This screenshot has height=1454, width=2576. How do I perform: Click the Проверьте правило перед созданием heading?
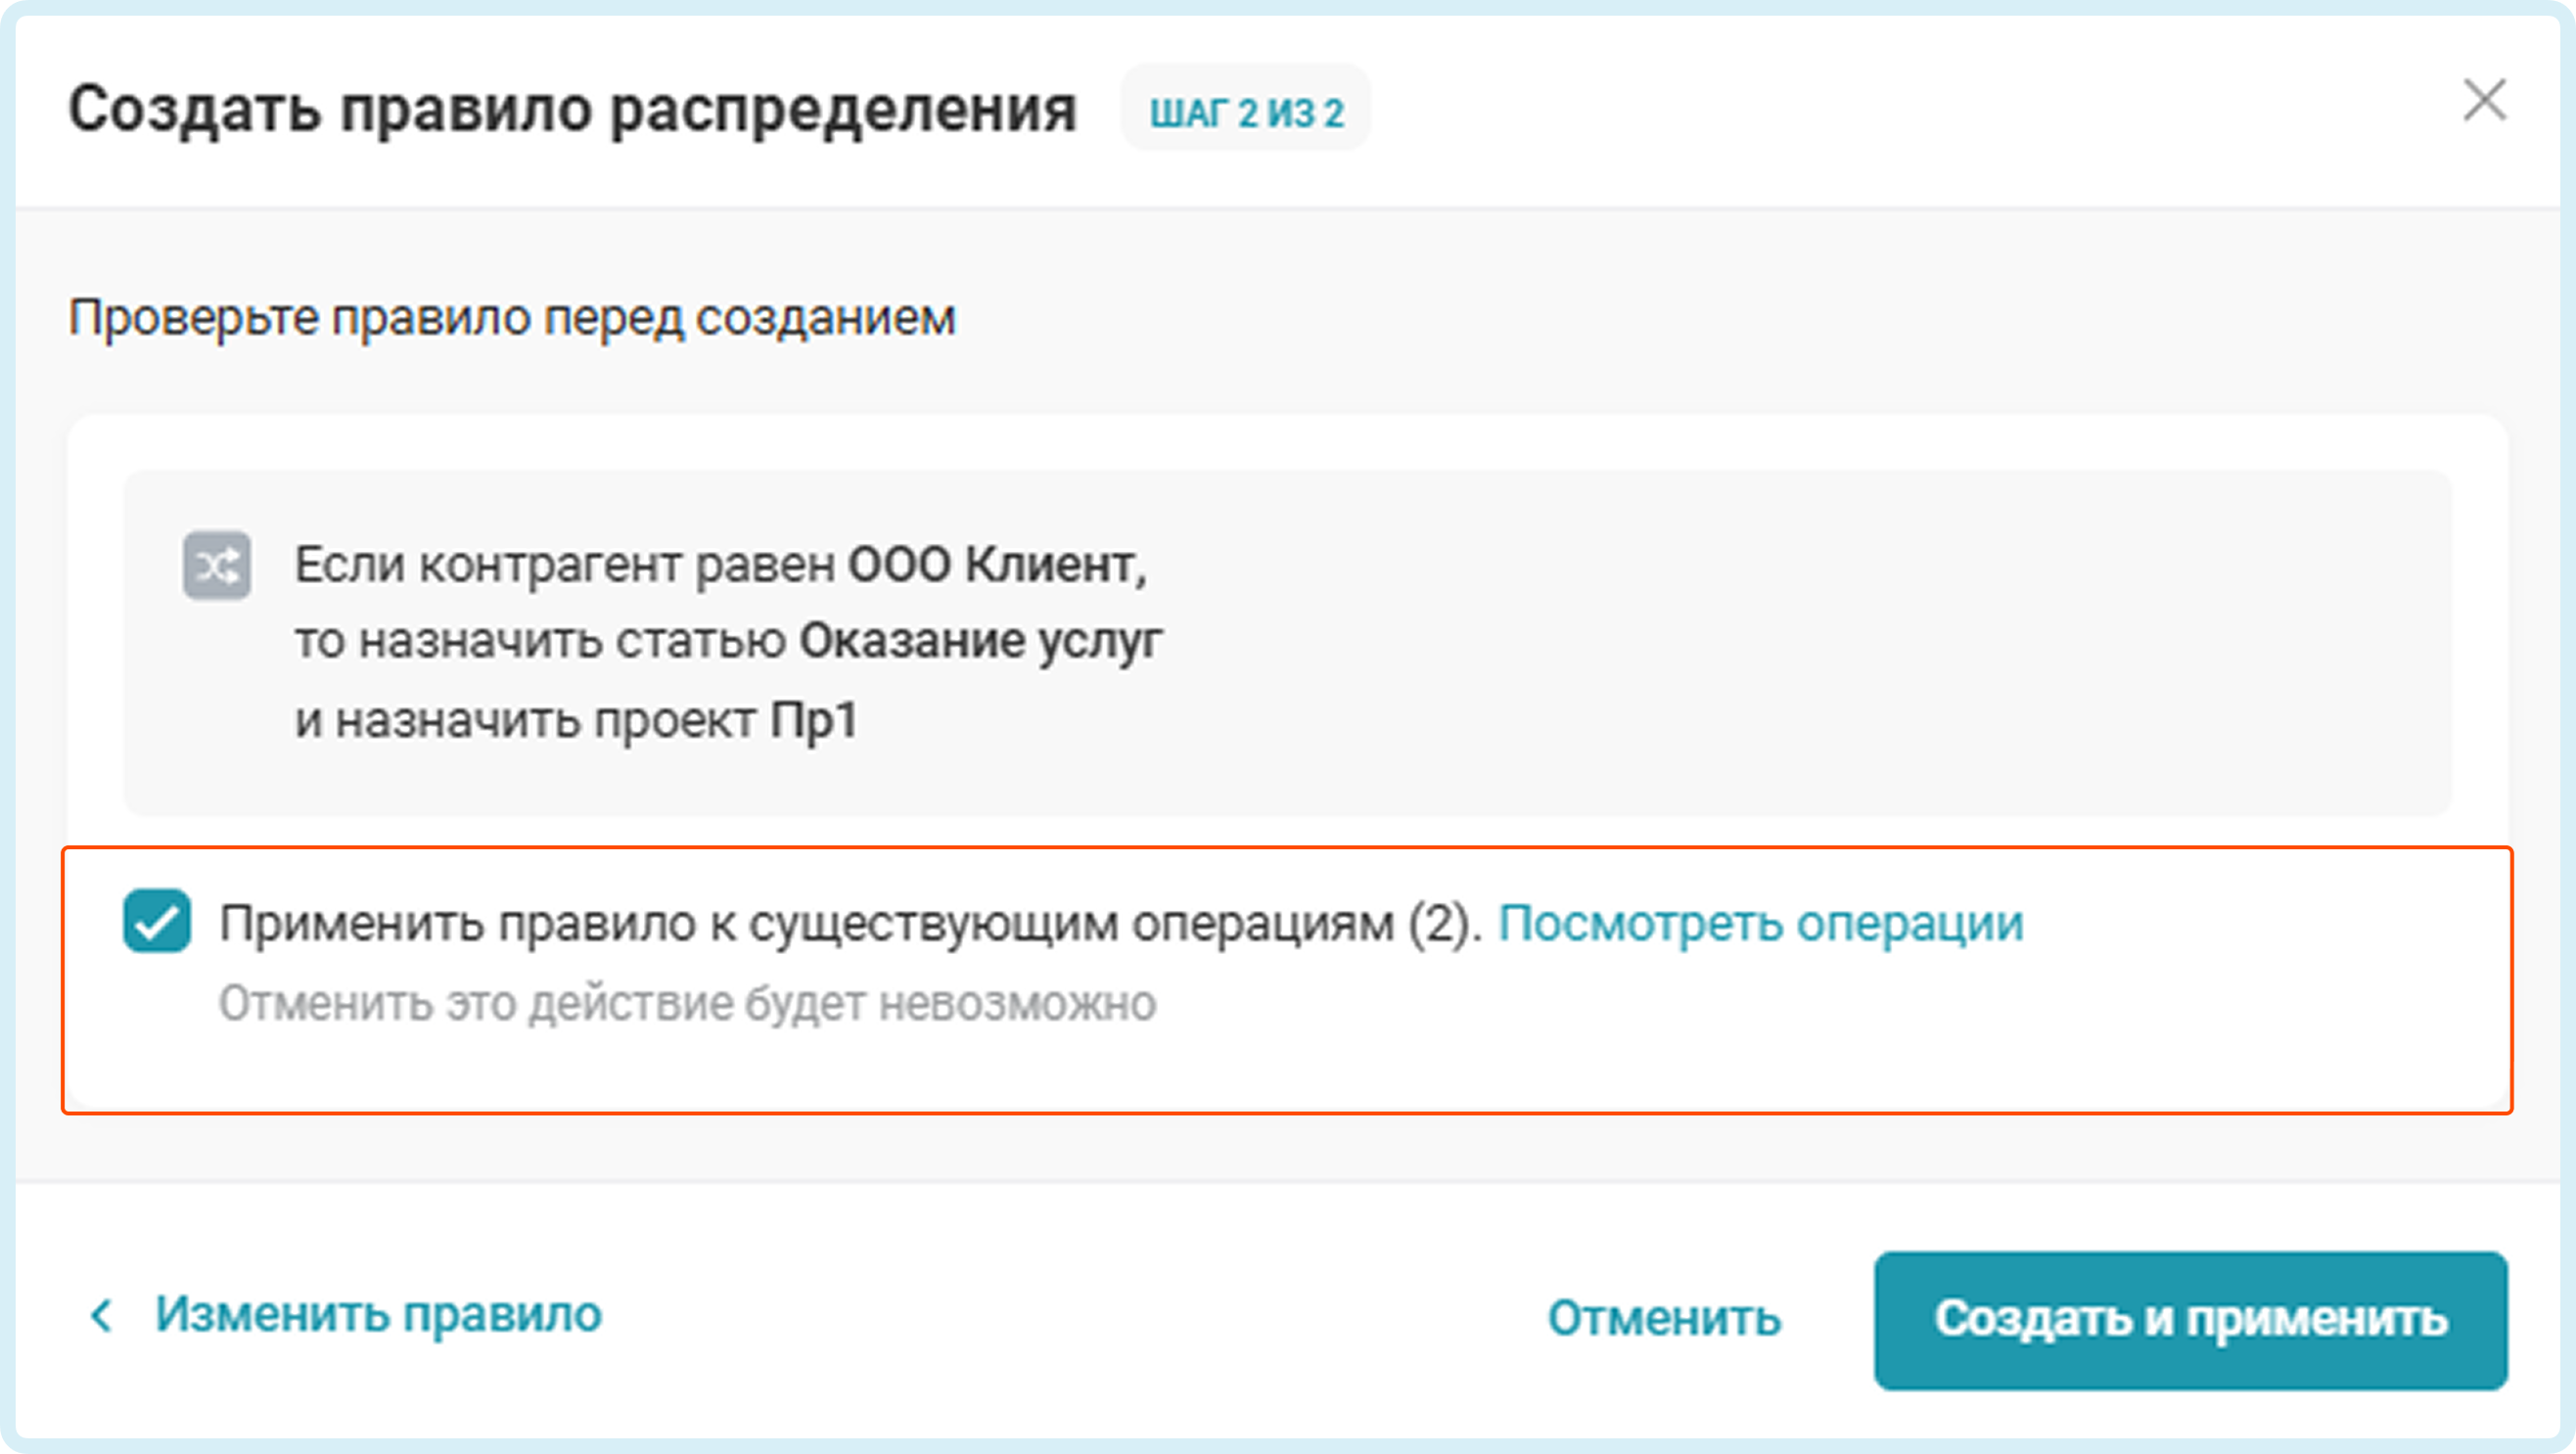coord(512,318)
